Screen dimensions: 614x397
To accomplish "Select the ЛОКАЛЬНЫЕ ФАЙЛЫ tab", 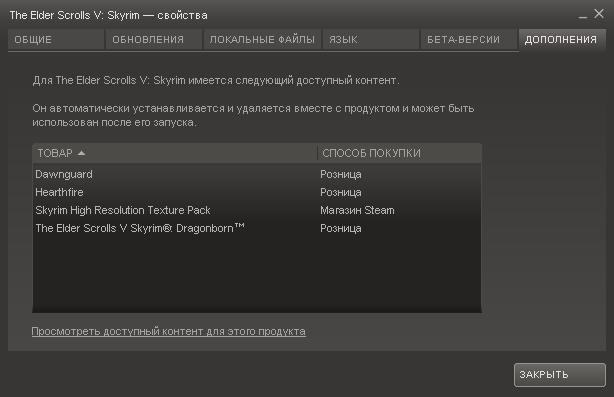I will click(262, 40).
